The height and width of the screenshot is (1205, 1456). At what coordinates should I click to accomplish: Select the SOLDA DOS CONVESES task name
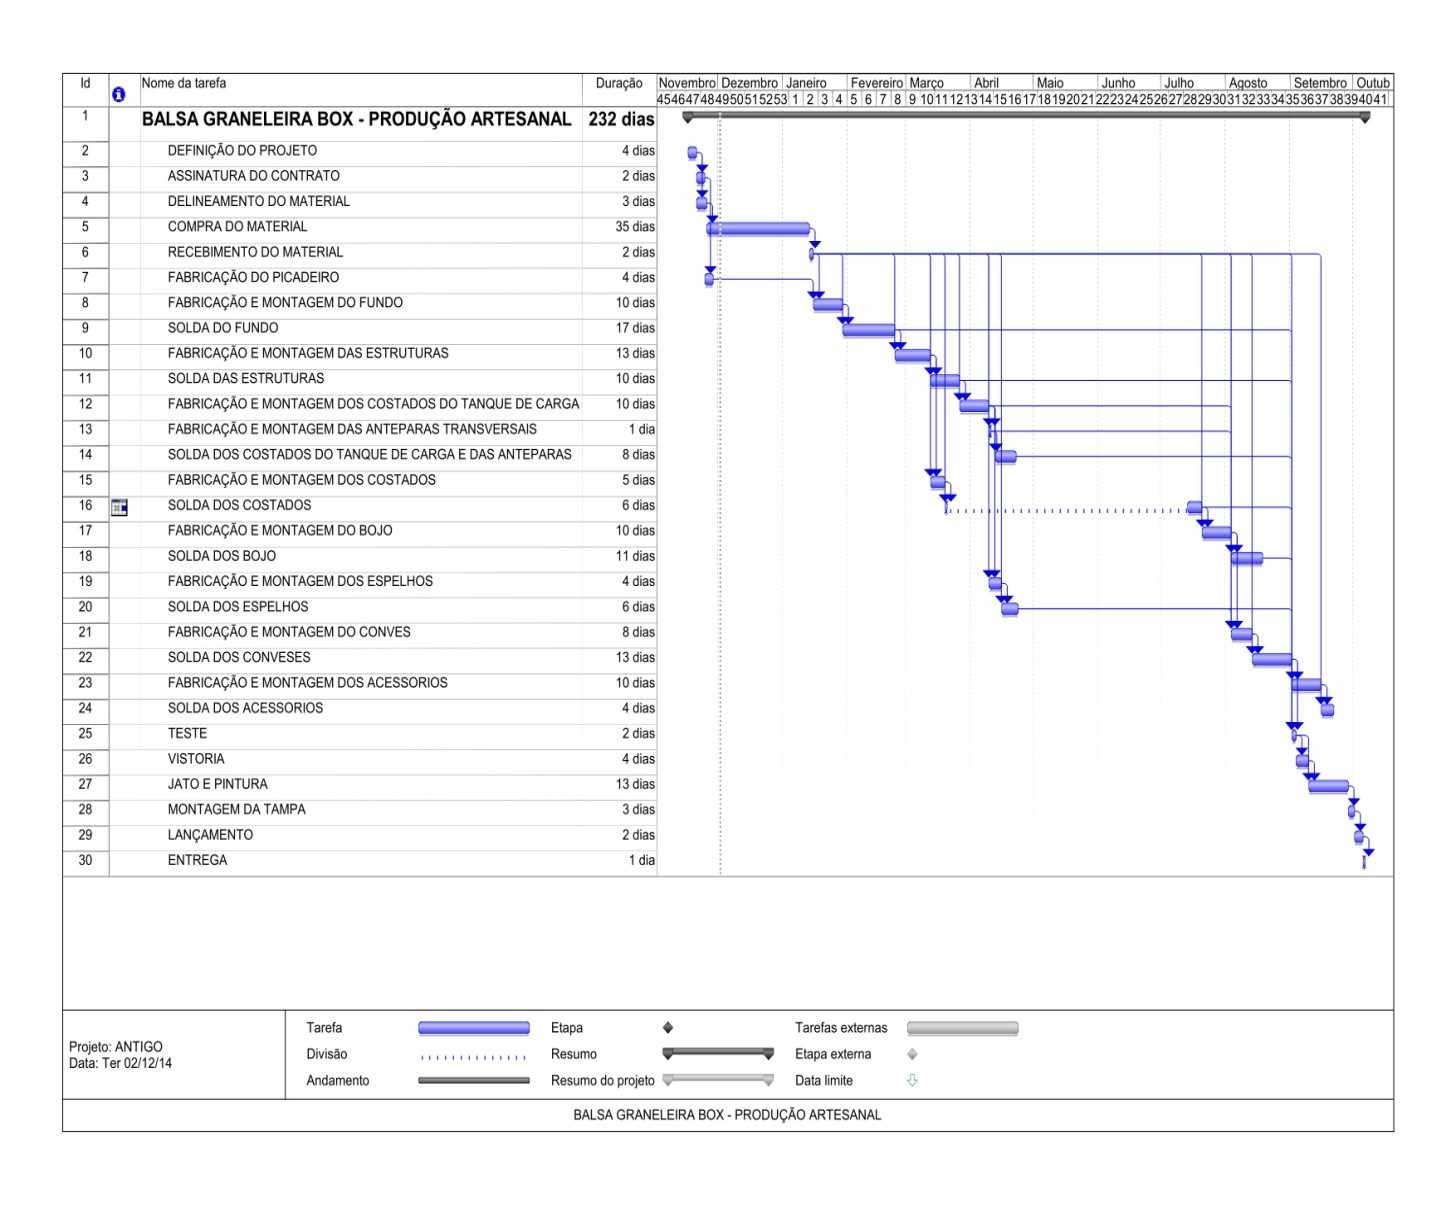click(x=239, y=657)
